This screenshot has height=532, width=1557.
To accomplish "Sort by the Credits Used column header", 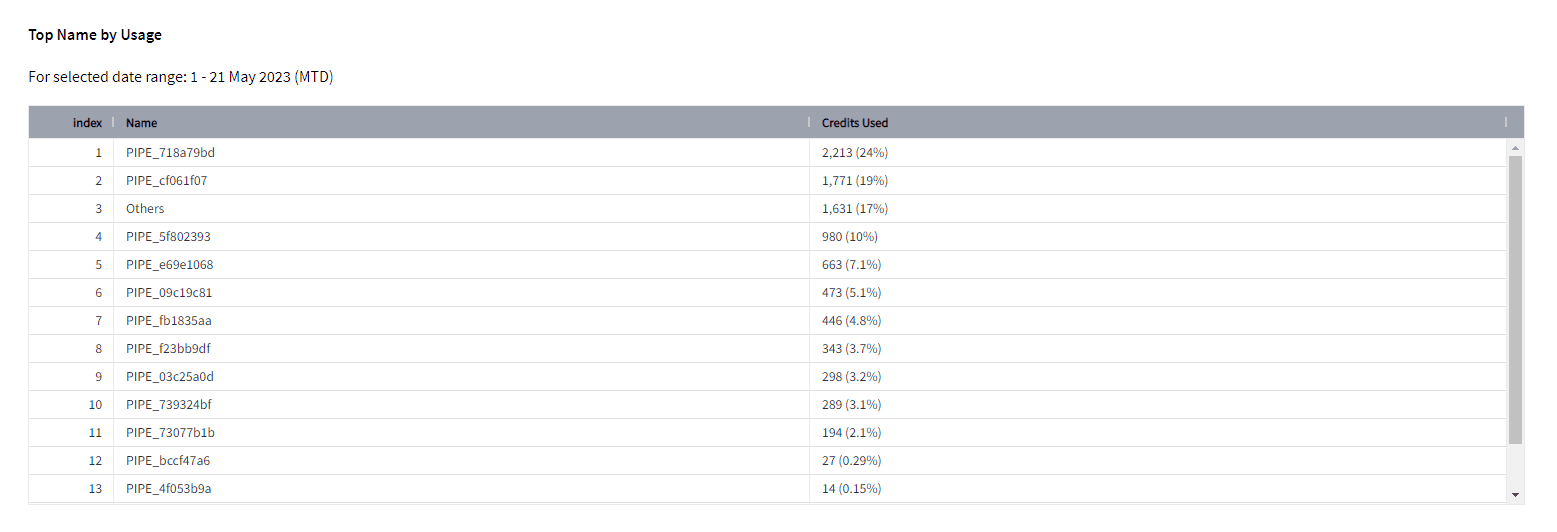I will [855, 123].
